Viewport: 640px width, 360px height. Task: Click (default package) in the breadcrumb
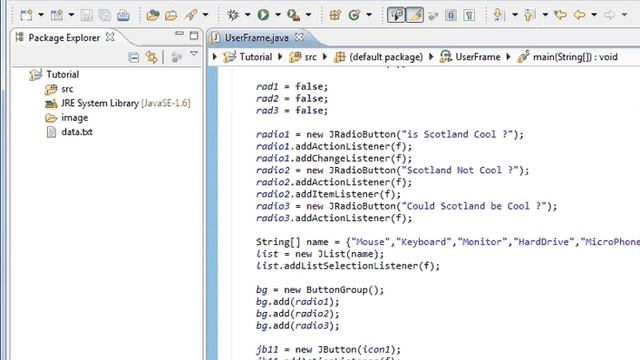pyautogui.click(x=386, y=57)
